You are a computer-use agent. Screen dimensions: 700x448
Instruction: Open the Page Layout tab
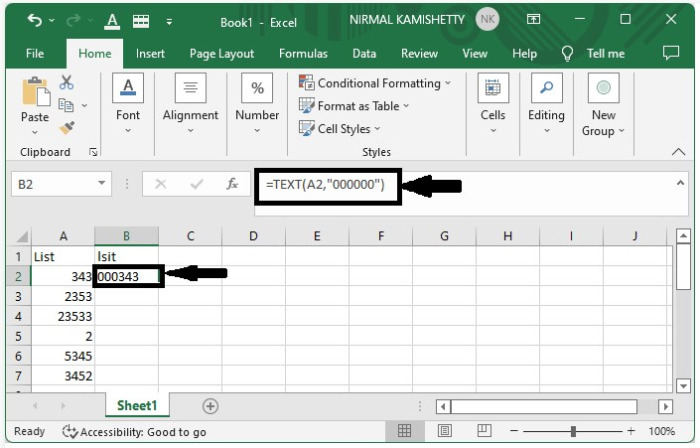[x=221, y=54]
